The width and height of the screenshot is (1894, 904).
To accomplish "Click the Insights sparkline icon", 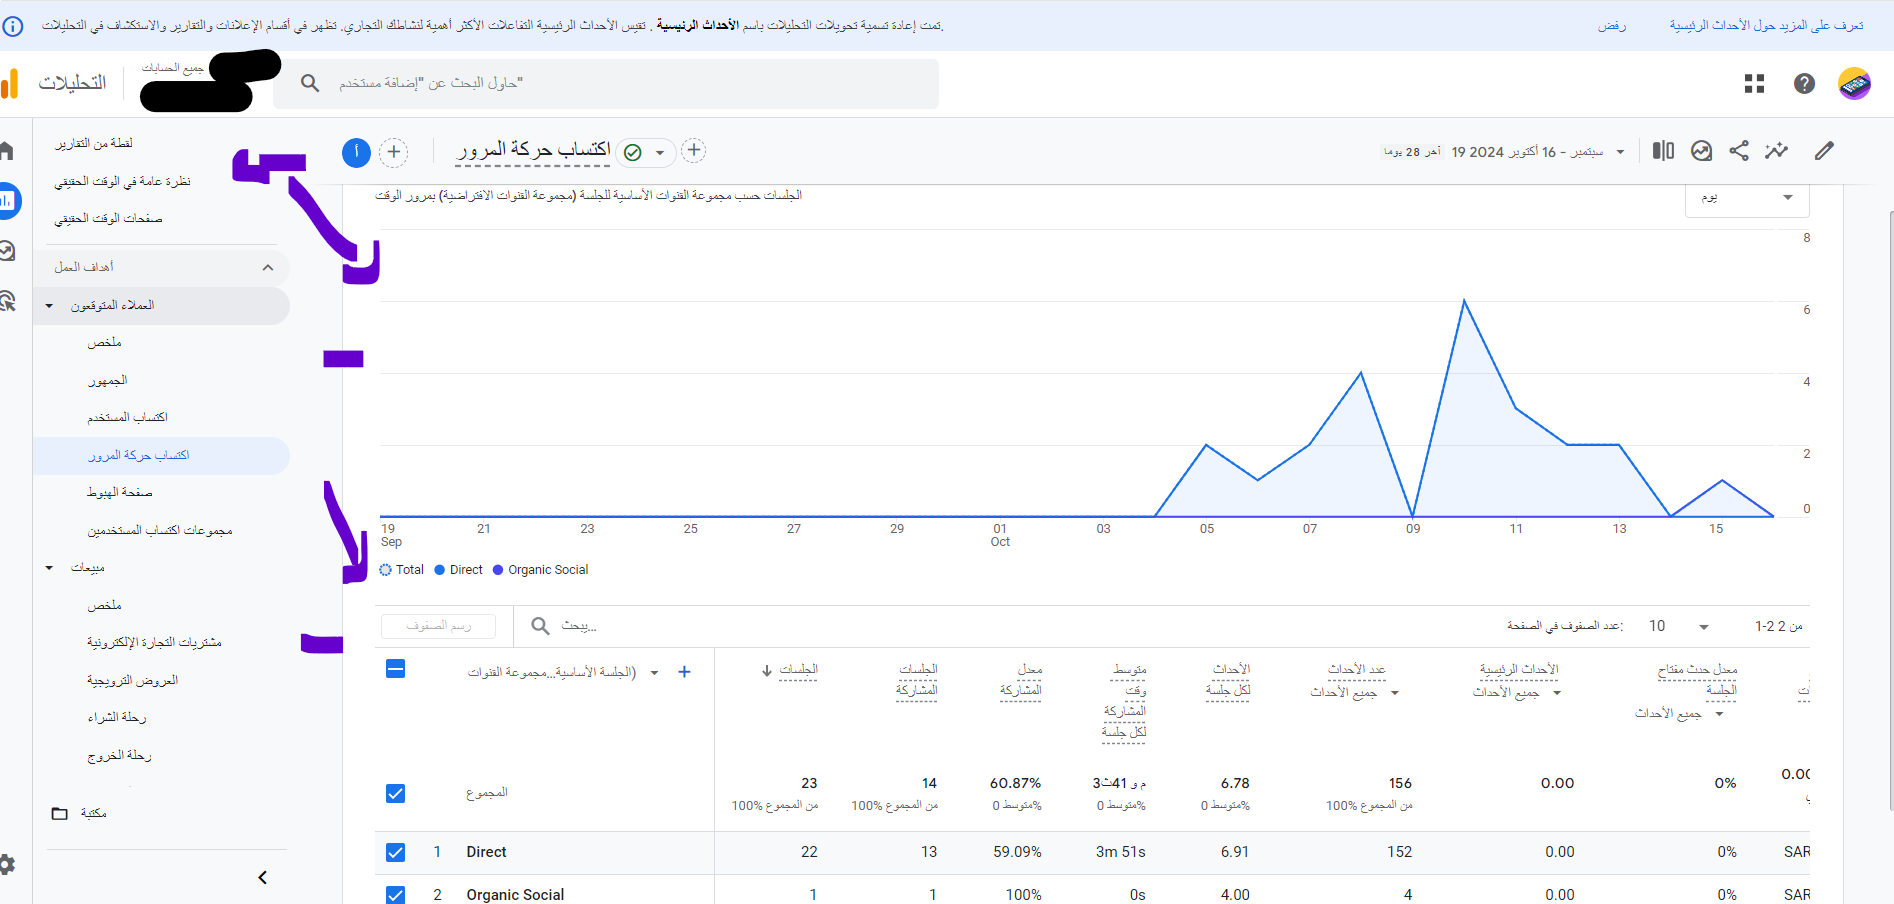I will [1776, 151].
